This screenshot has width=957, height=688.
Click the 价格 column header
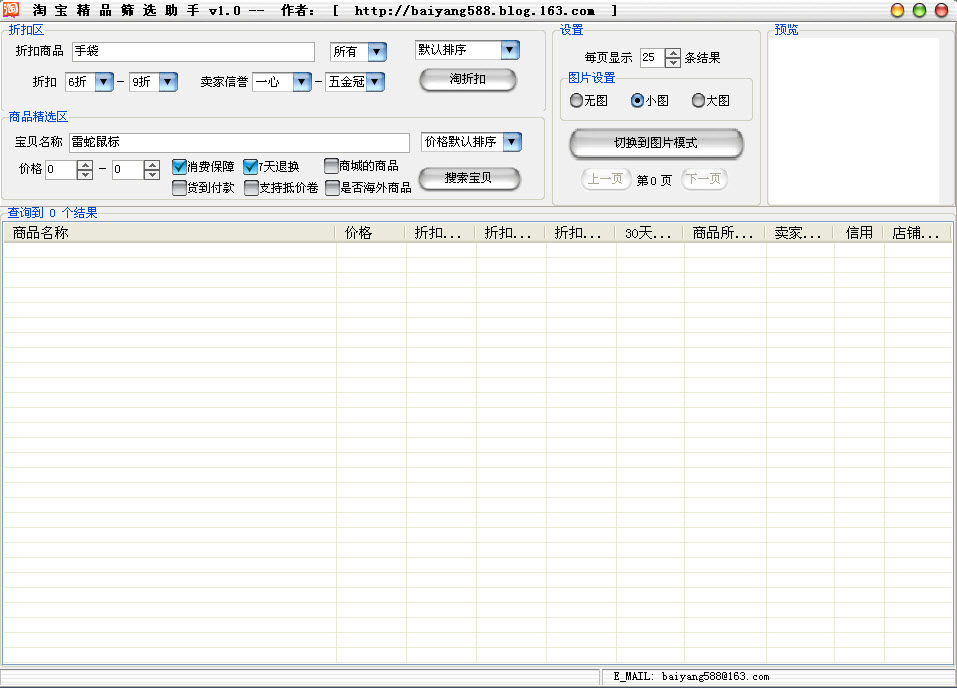(x=370, y=233)
